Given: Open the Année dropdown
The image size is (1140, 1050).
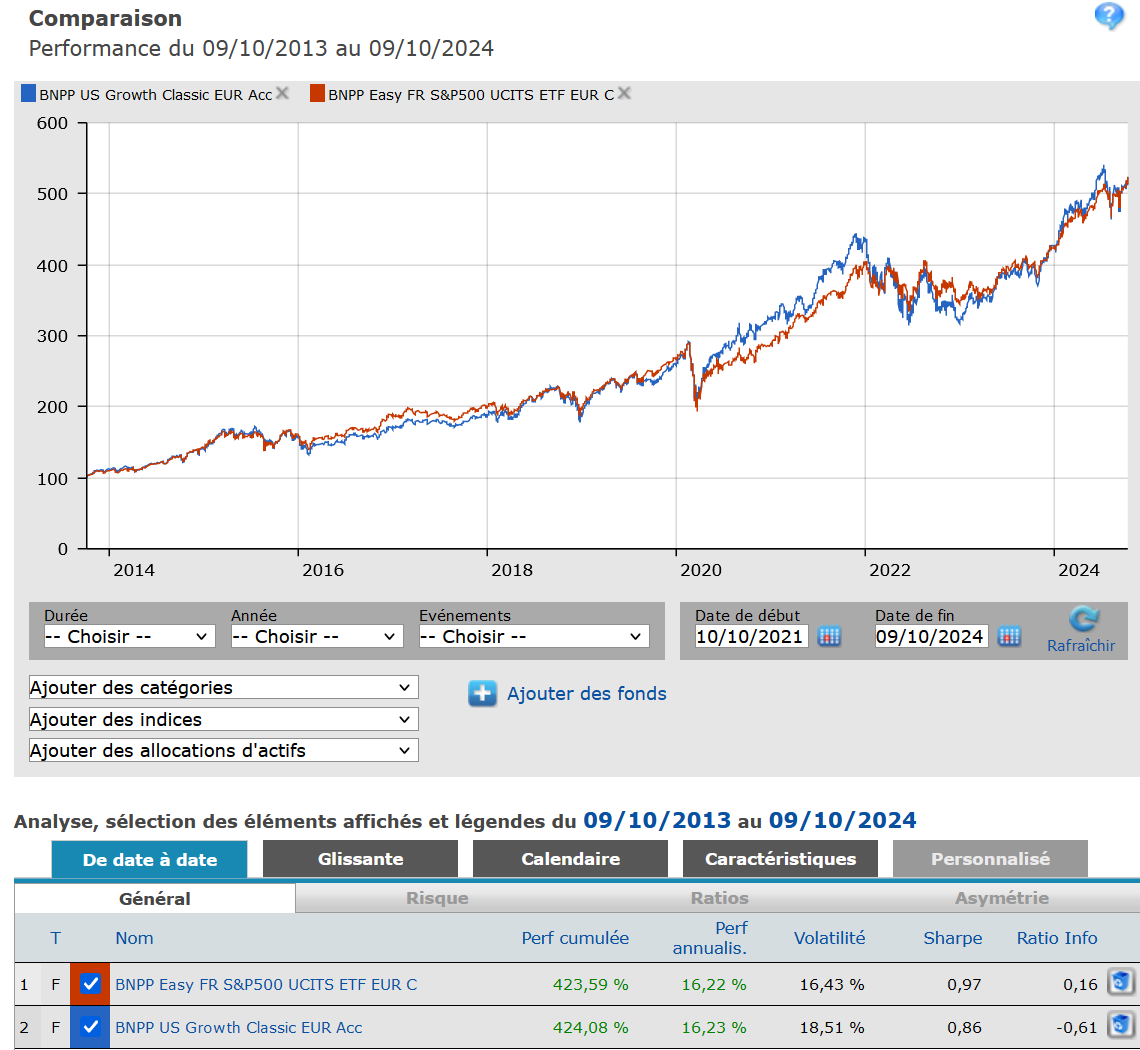Looking at the screenshot, I should point(316,636).
